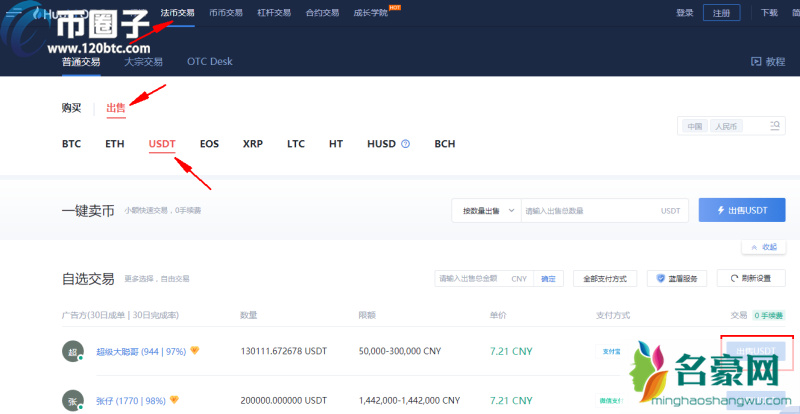Click the 确定 confirm button
The width and height of the screenshot is (800, 414).
tap(548, 279)
